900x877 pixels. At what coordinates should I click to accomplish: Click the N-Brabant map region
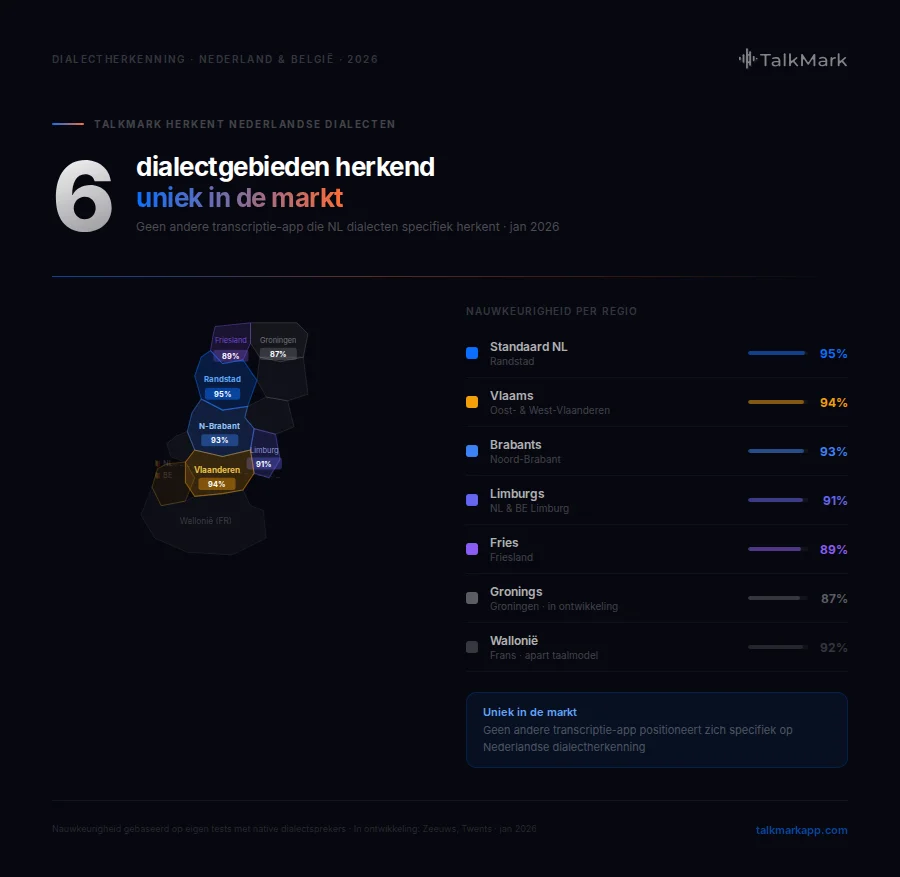coord(219,426)
